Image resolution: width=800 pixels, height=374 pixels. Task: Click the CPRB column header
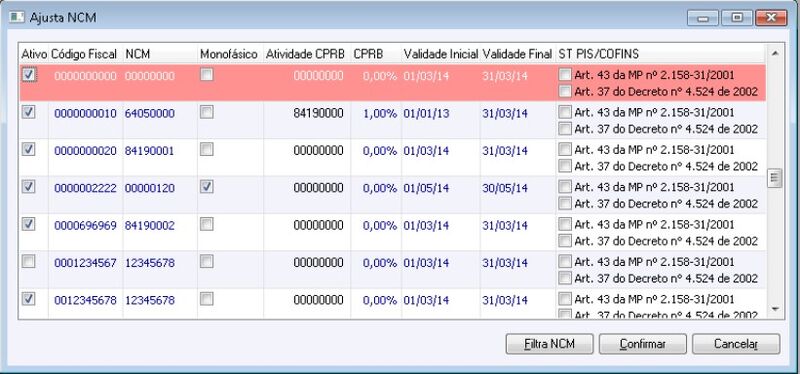coord(376,54)
